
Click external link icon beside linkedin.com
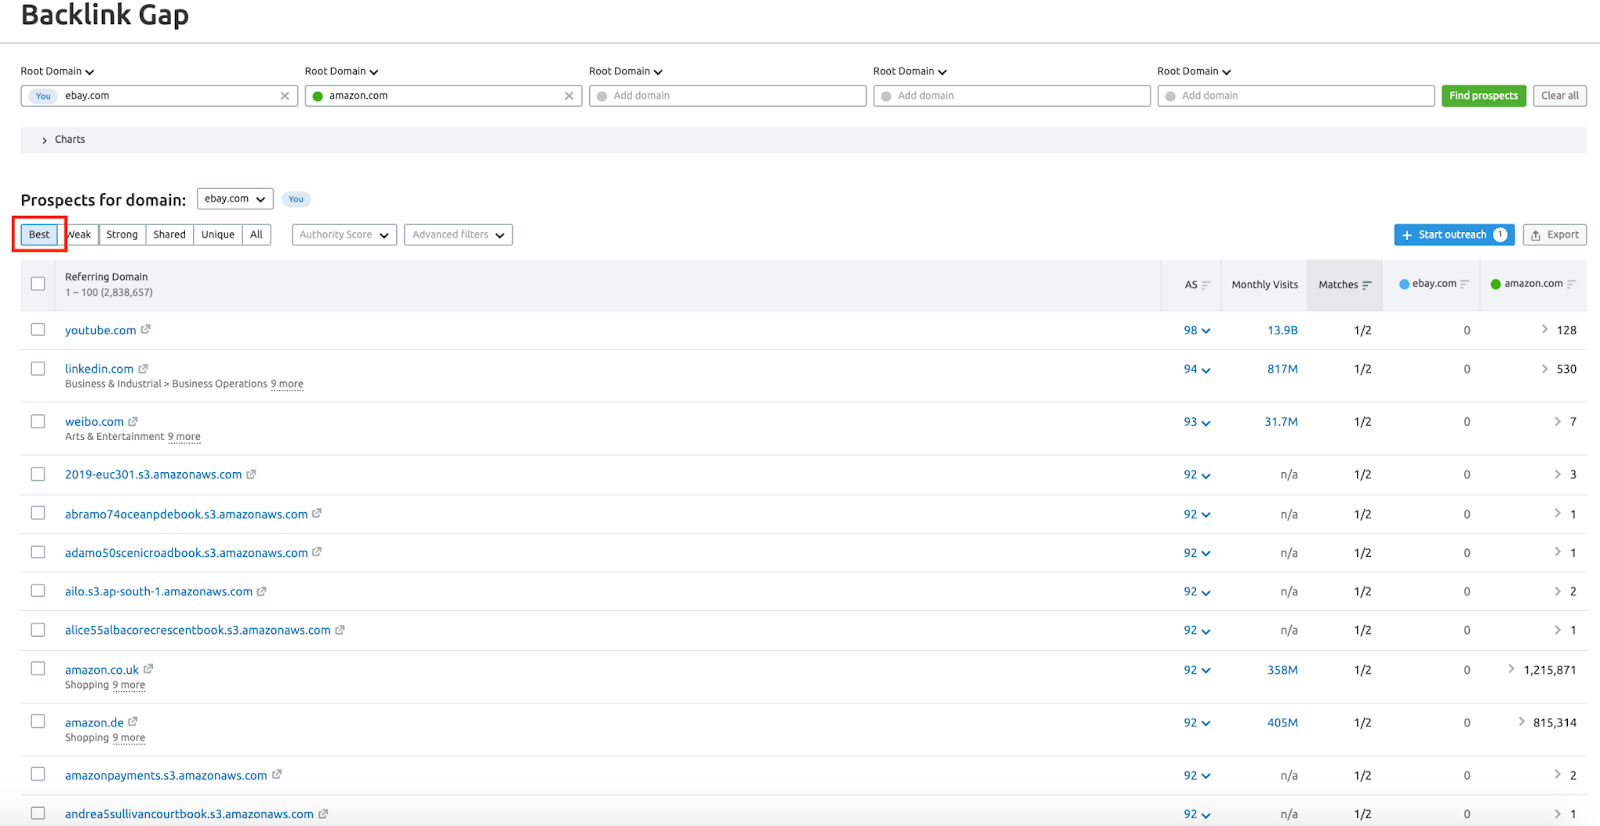pos(143,369)
